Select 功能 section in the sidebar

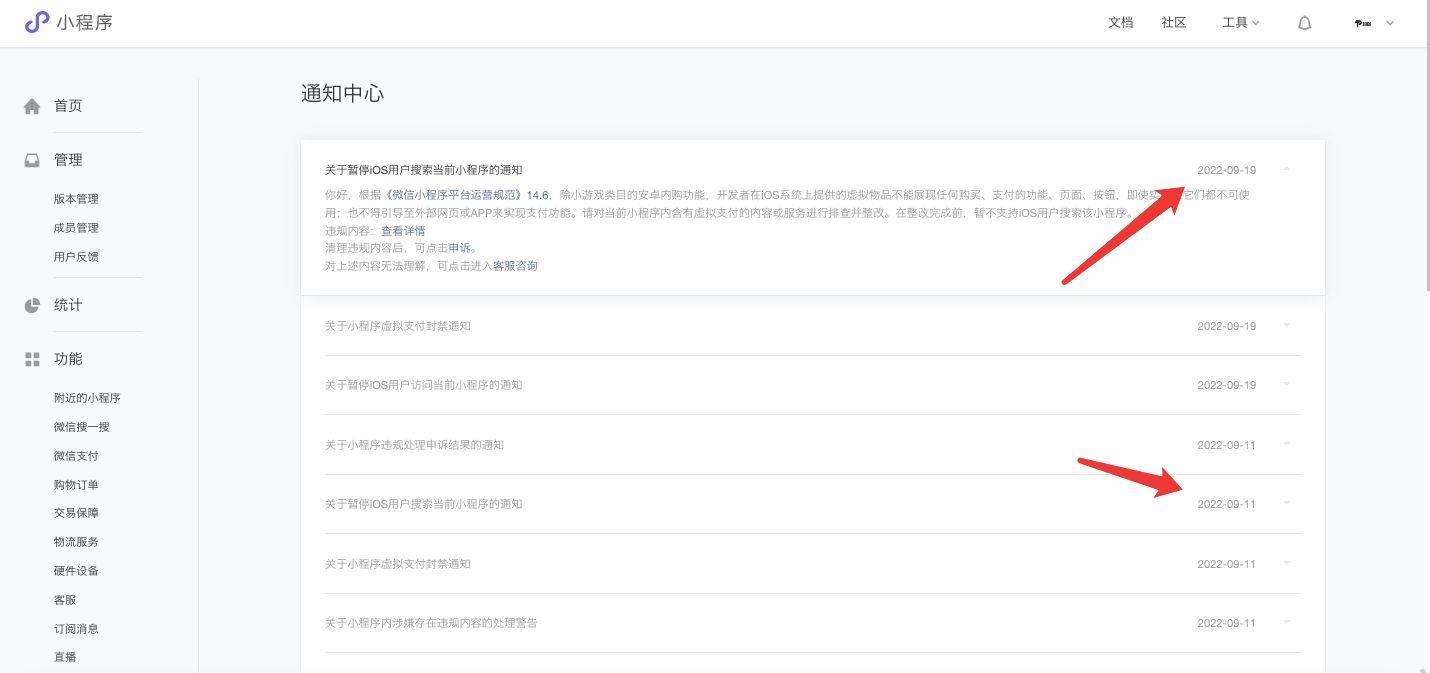(68, 359)
